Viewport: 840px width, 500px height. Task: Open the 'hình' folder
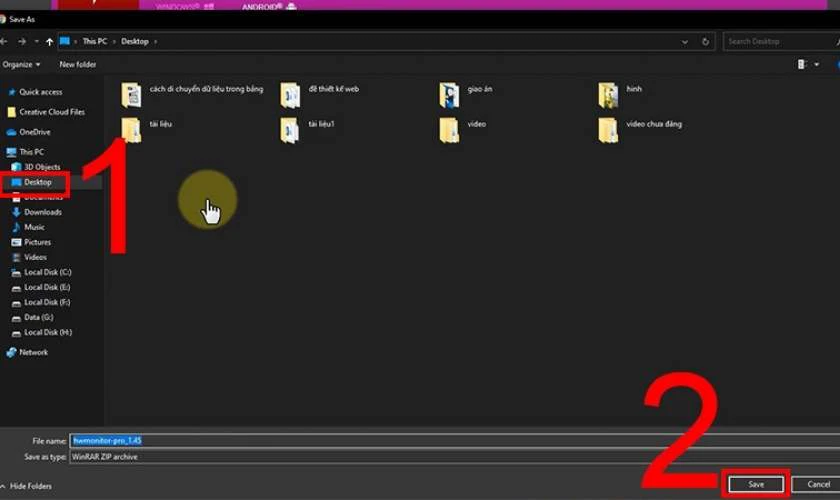(x=609, y=95)
